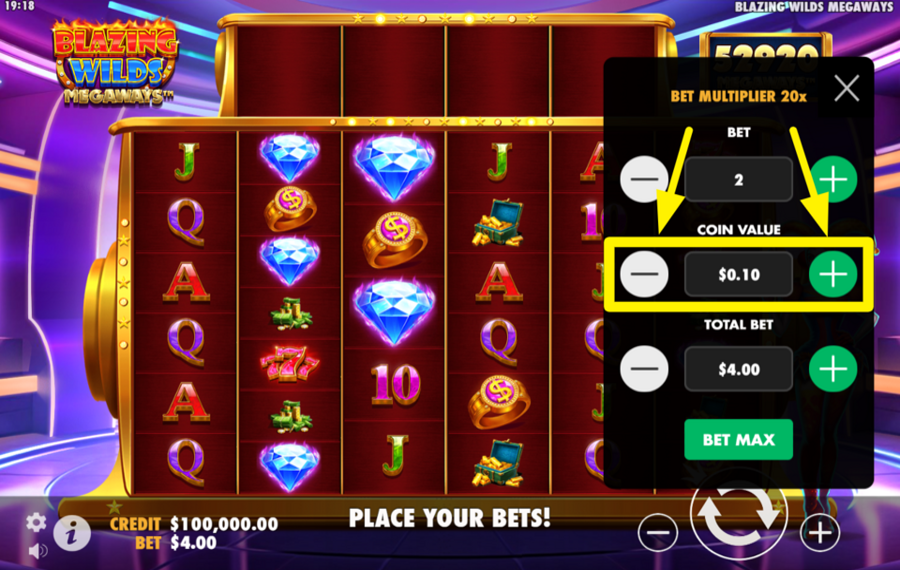Click the credit balance $100,000.00 text
Screen dimensions: 900x570
click(224, 524)
